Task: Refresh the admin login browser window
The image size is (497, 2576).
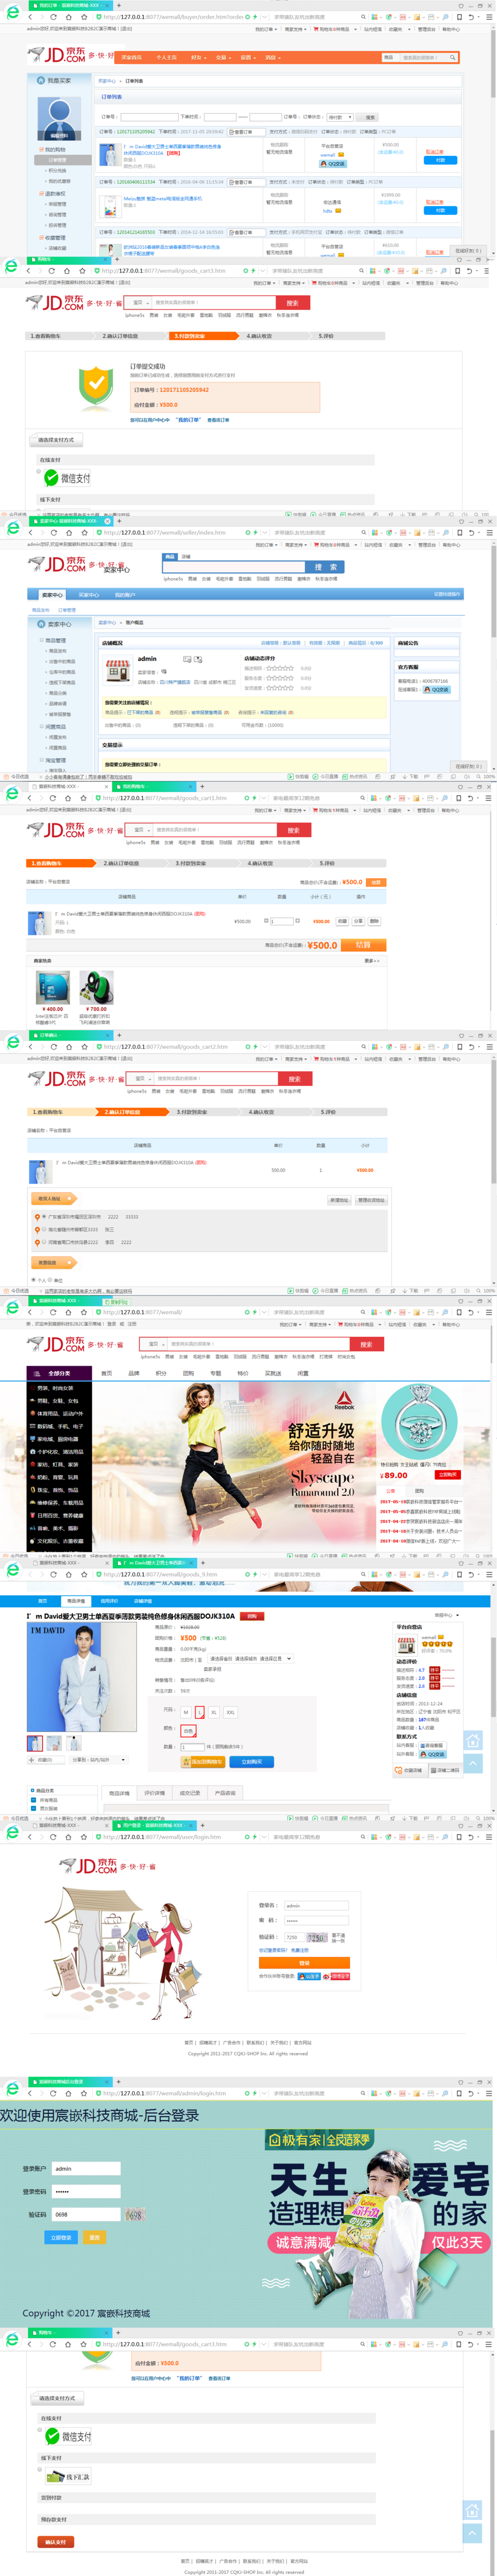Action: click(x=53, y=2093)
